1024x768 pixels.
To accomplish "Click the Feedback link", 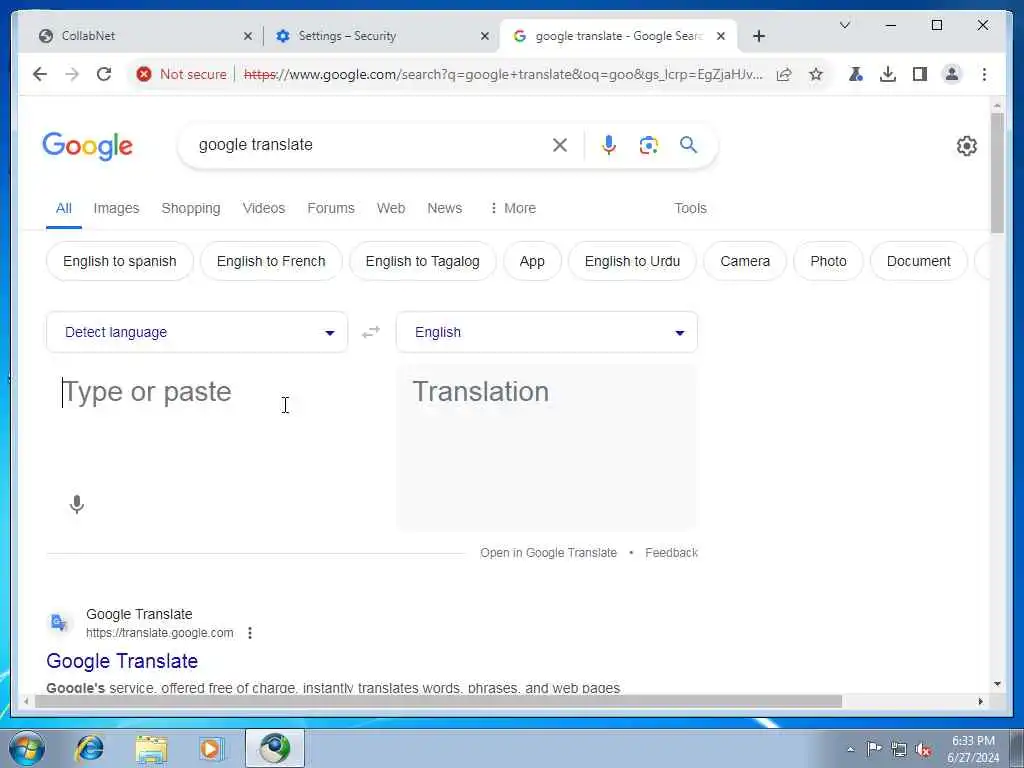I will [671, 553].
